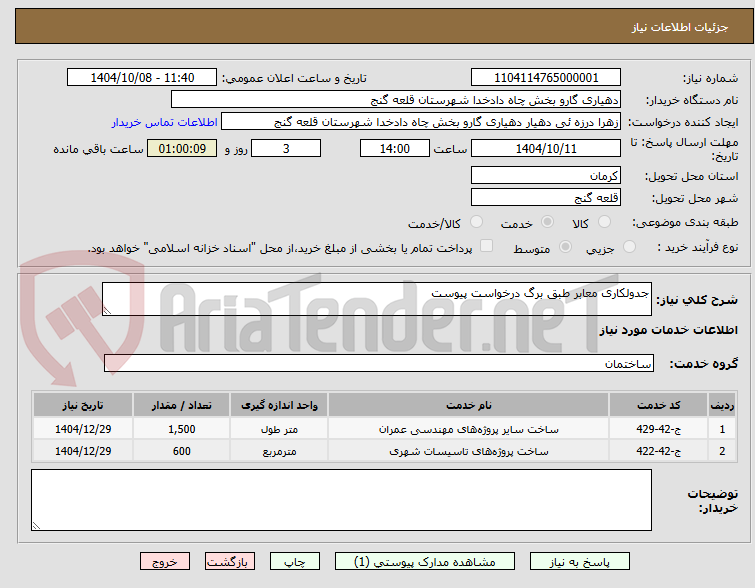This screenshot has width=755, height=588.
Task: Open the اطلاعات تماس خریدار link
Action: click(x=165, y=122)
